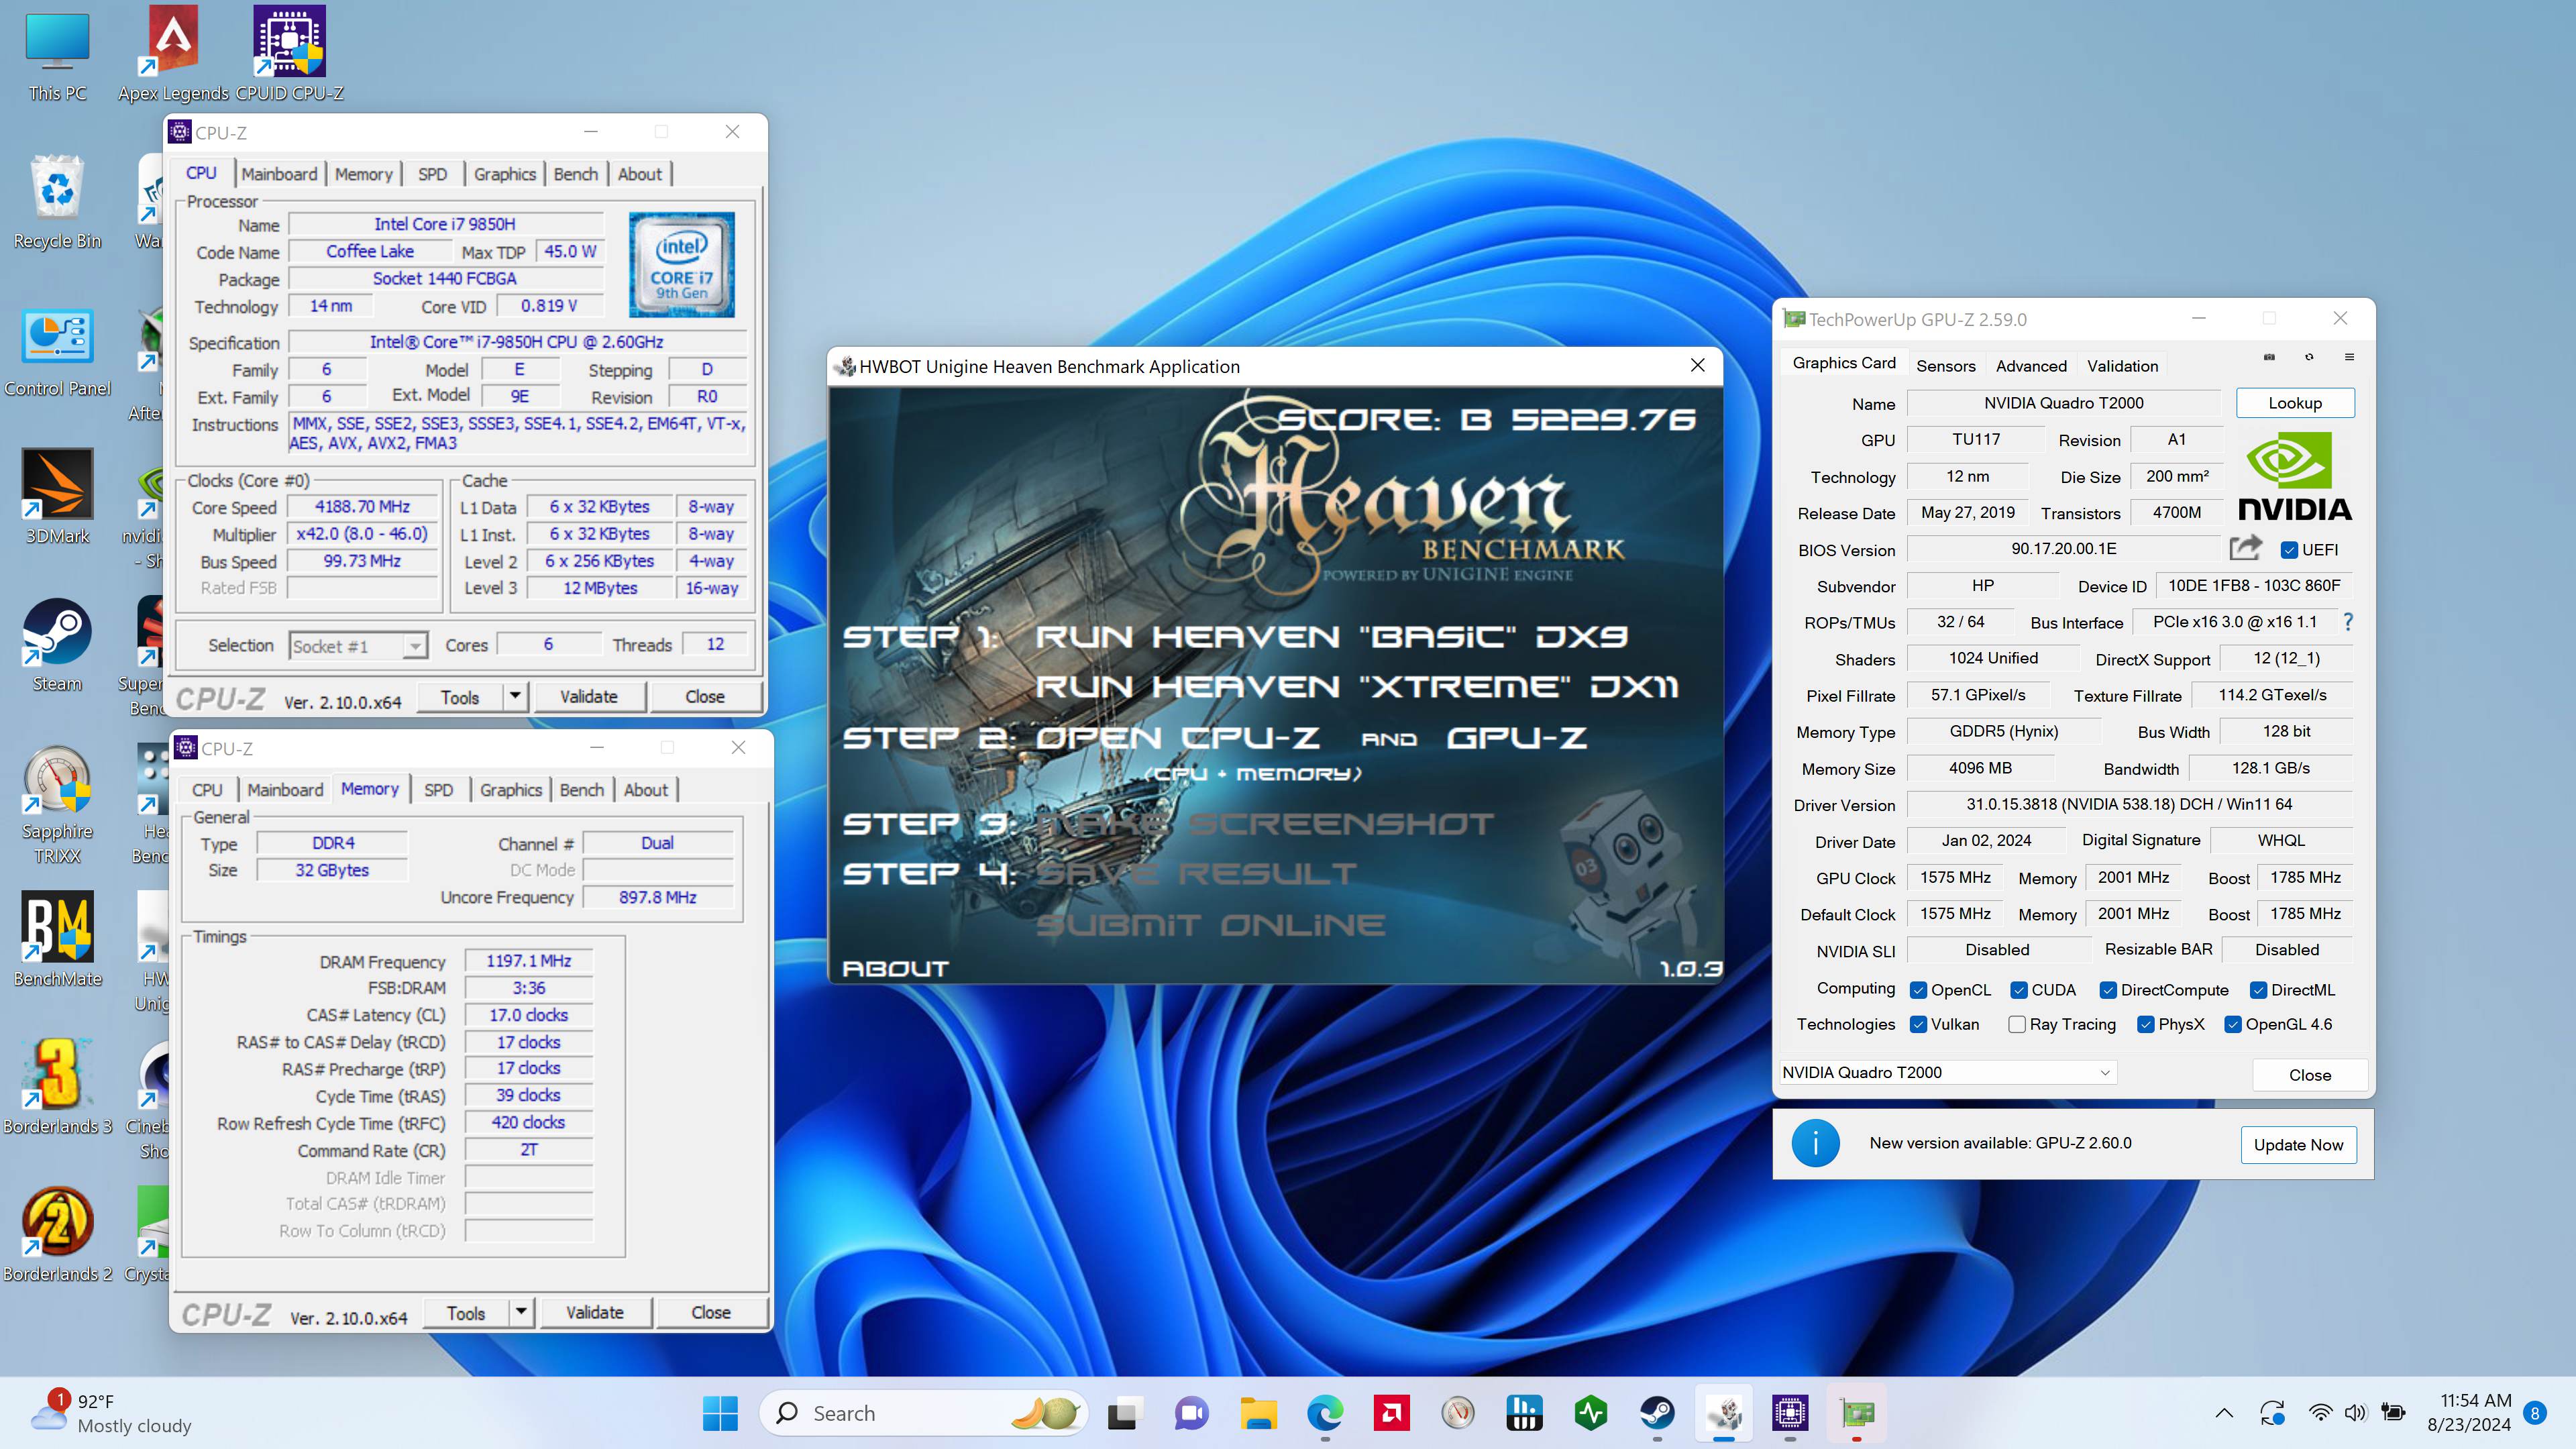The height and width of the screenshot is (1449, 2576).
Task: Launch 3DMark desktop shortcut
Action: click(58, 497)
